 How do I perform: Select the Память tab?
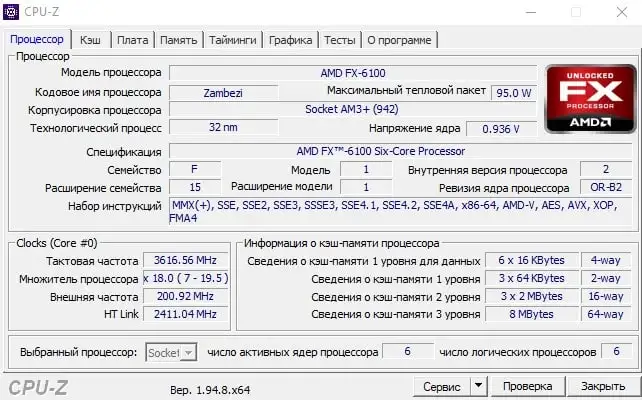(179, 40)
